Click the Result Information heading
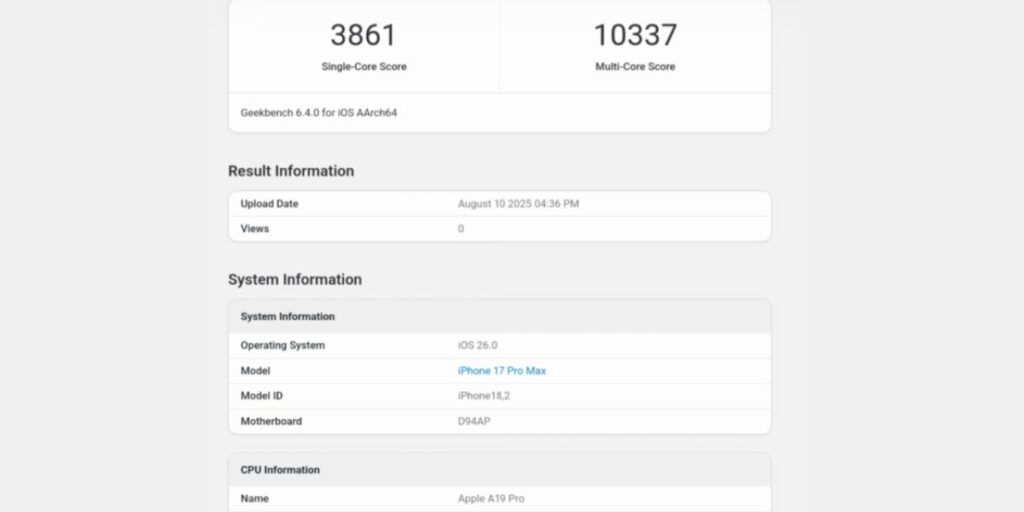1024x512 pixels. (291, 171)
